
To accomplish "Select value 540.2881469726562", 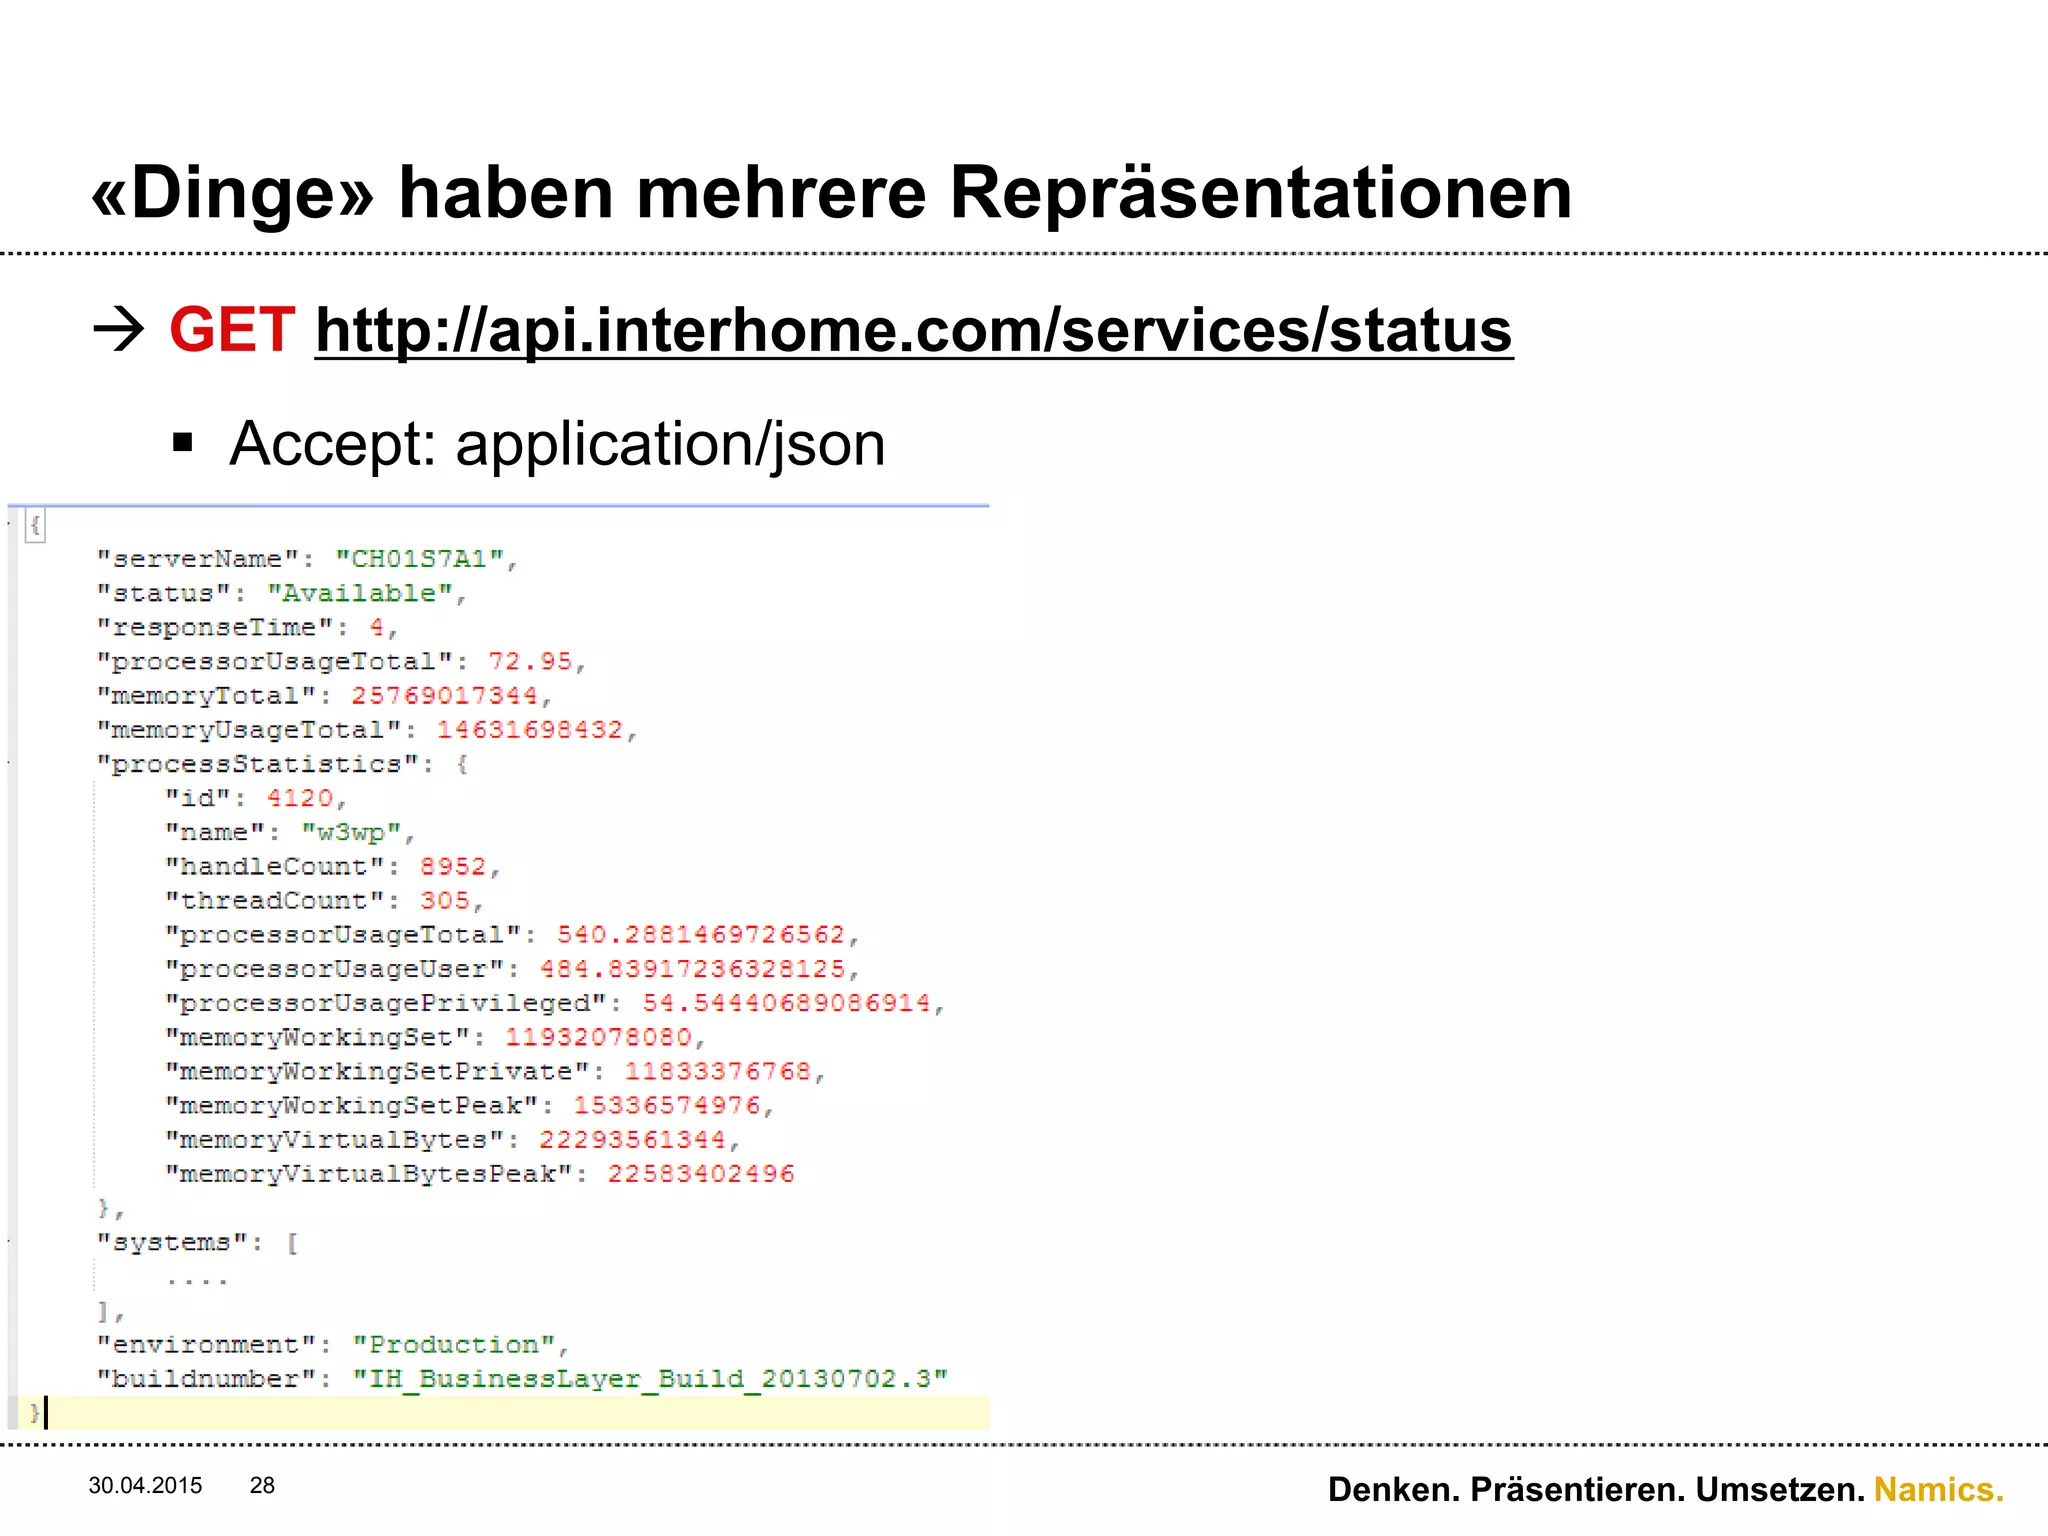I will point(701,934).
